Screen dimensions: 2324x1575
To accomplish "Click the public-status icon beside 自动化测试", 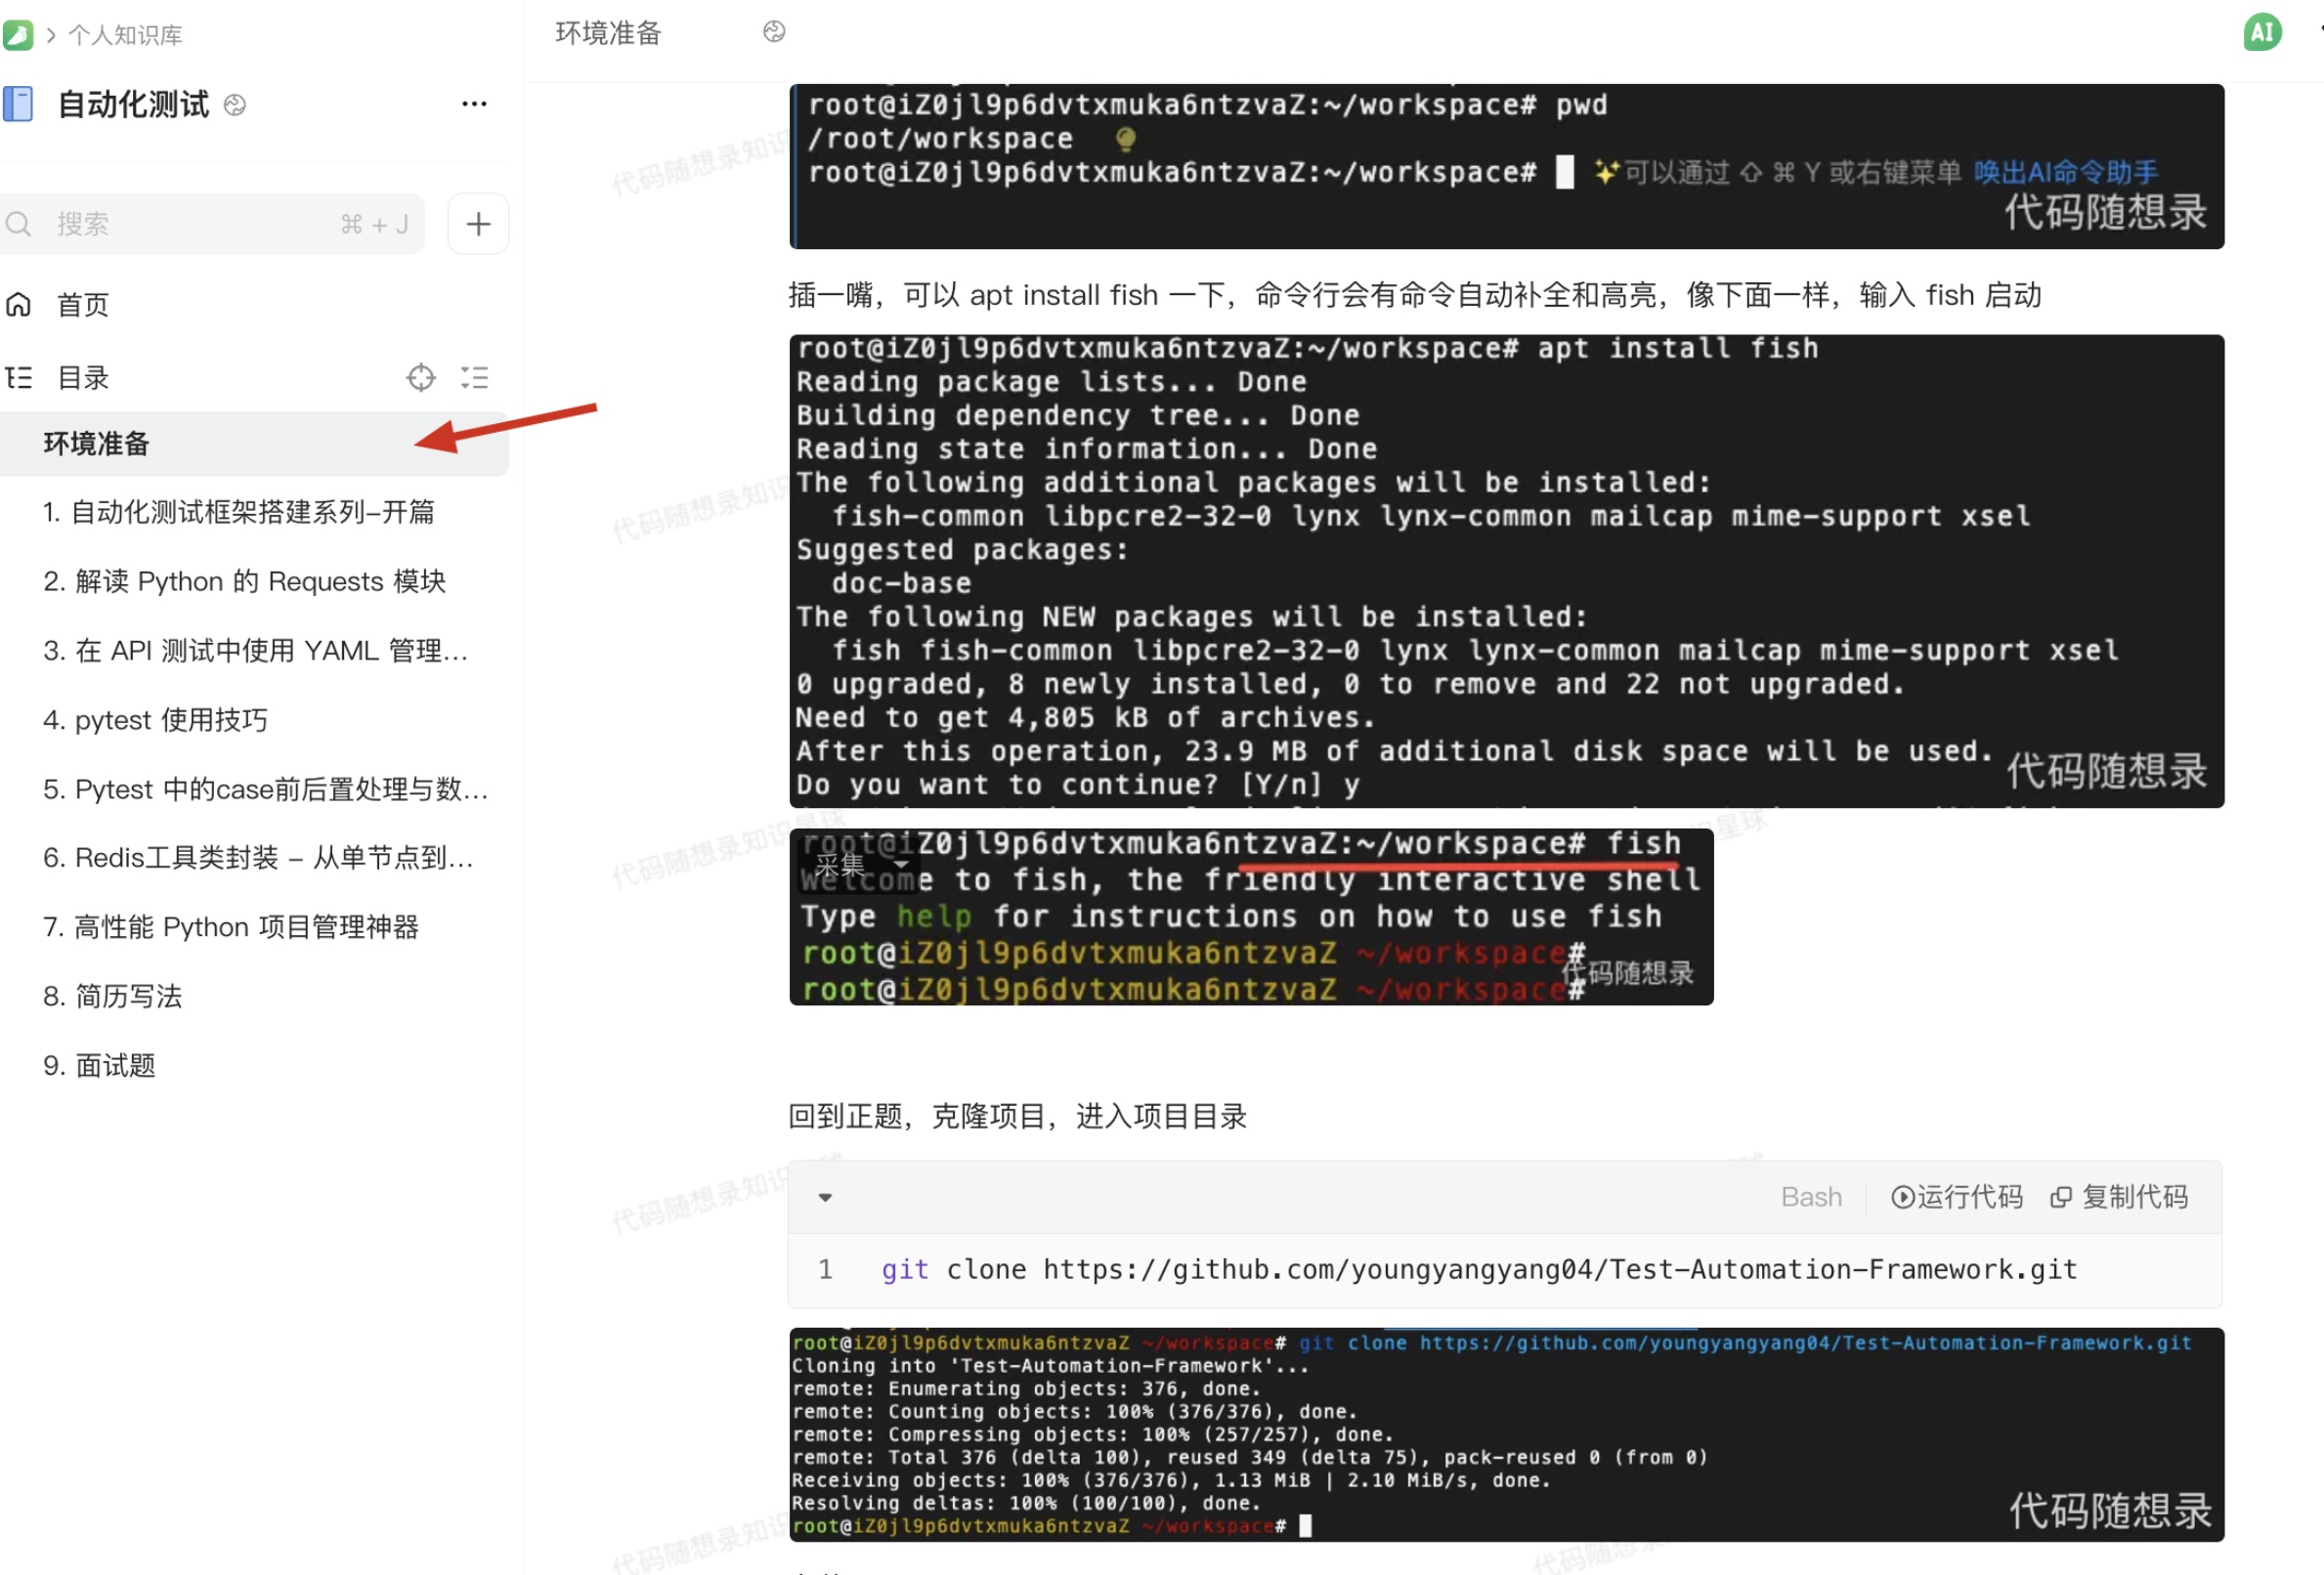I will 235,105.
